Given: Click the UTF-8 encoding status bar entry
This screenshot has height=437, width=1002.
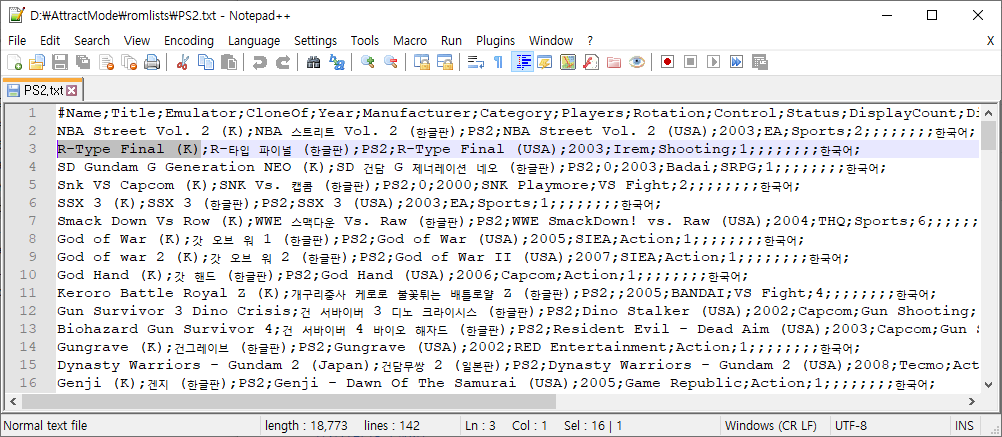Looking at the screenshot, I should 851,426.
